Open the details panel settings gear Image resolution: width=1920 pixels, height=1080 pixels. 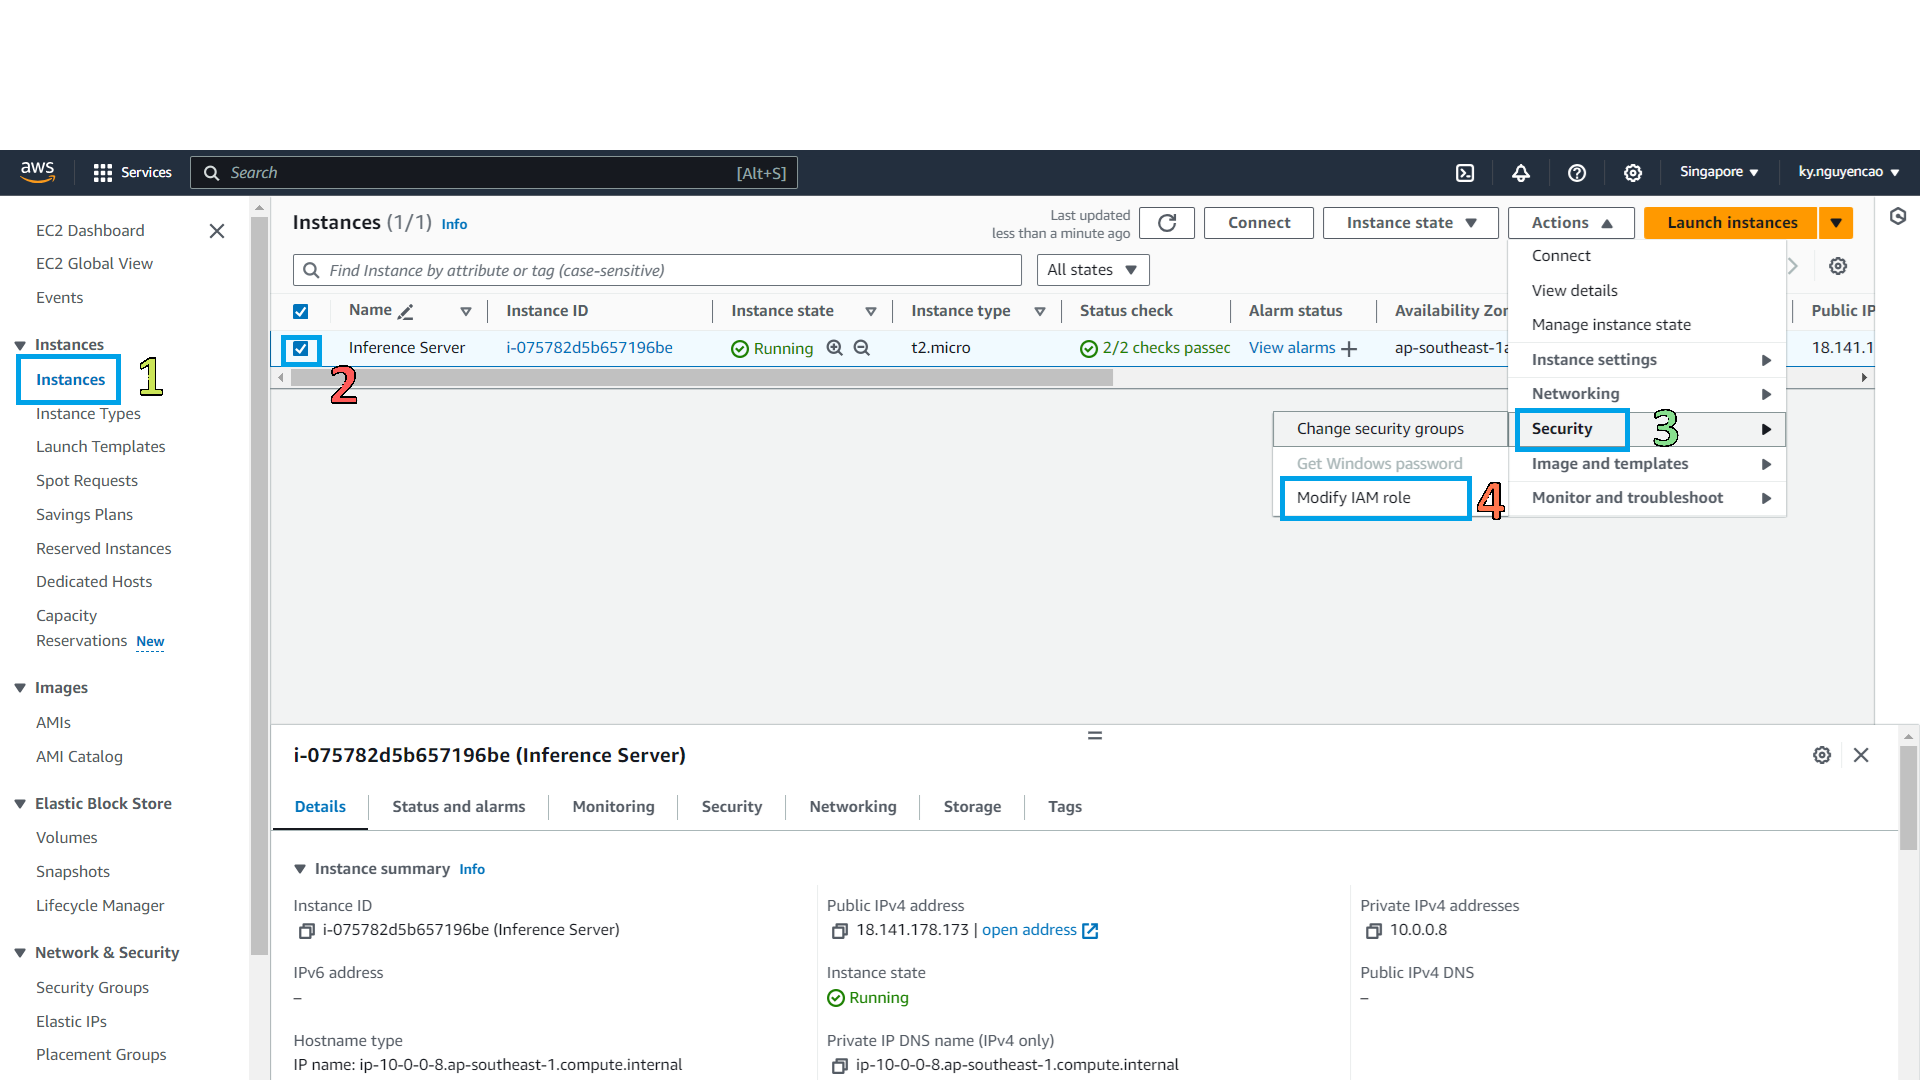pyautogui.click(x=1822, y=755)
